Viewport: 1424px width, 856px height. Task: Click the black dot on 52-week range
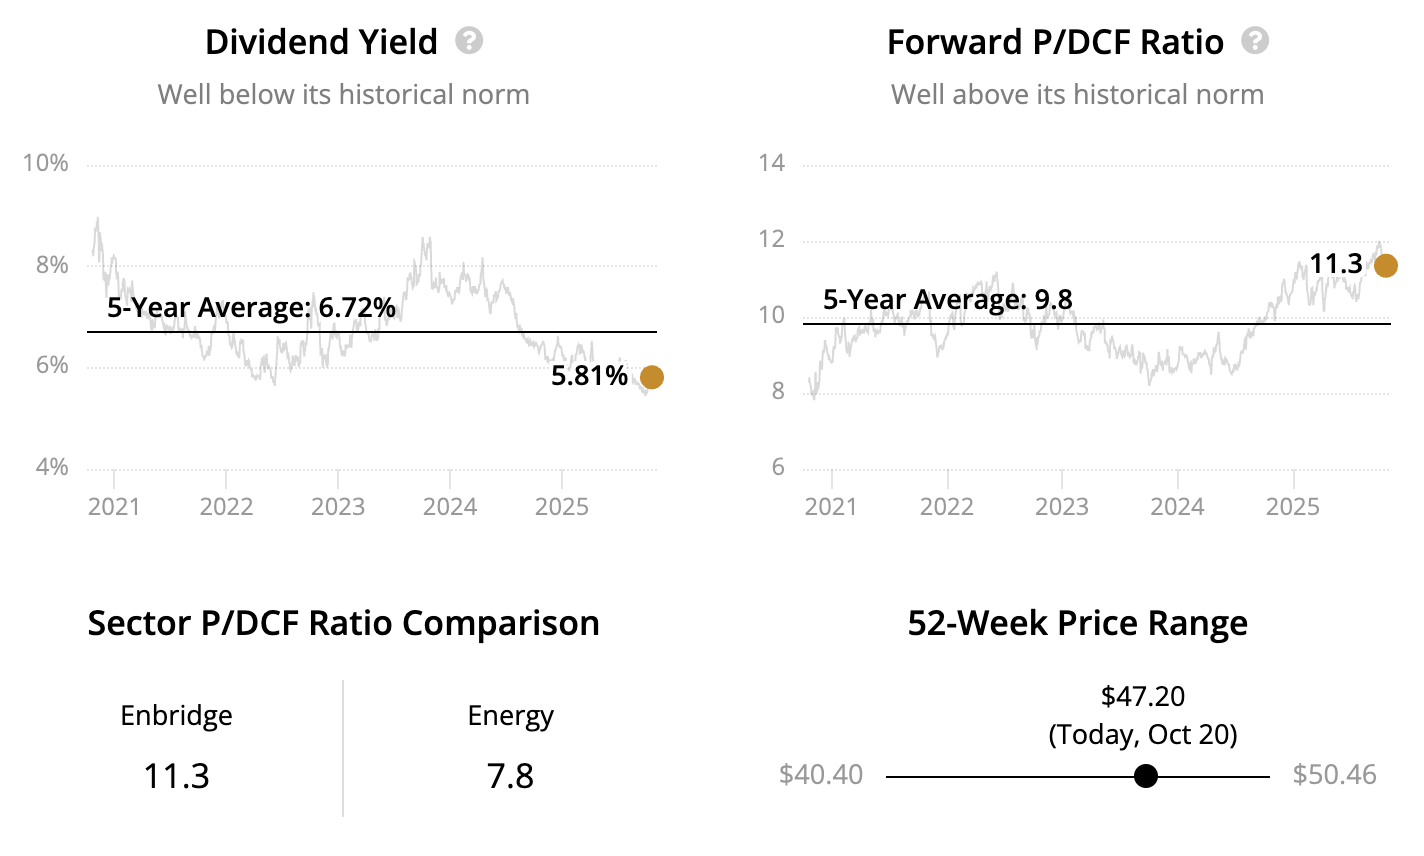point(1146,776)
